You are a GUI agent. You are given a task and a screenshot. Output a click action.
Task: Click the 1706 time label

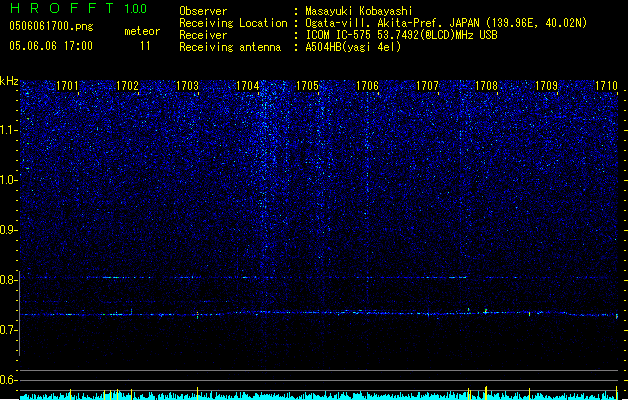click(x=367, y=86)
